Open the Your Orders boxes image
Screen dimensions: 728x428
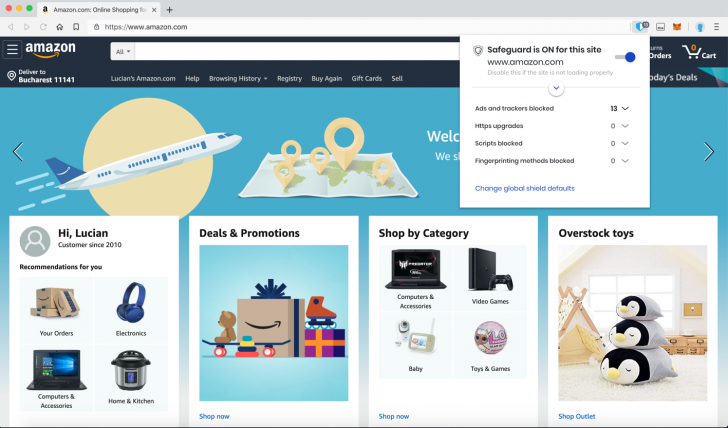[56, 303]
